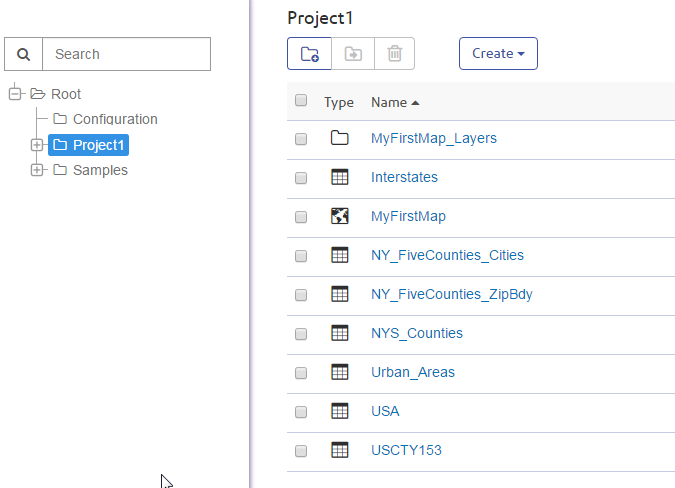The width and height of the screenshot is (675, 488).
Task: Collapse the Root tree node
Action: click(15, 93)
